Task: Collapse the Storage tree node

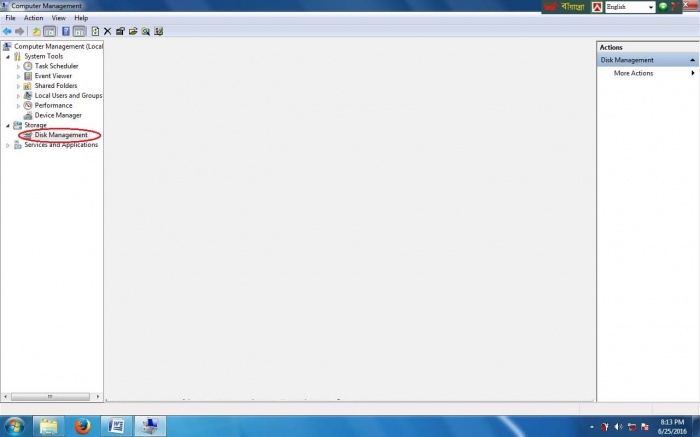Action: click(8, 125)
